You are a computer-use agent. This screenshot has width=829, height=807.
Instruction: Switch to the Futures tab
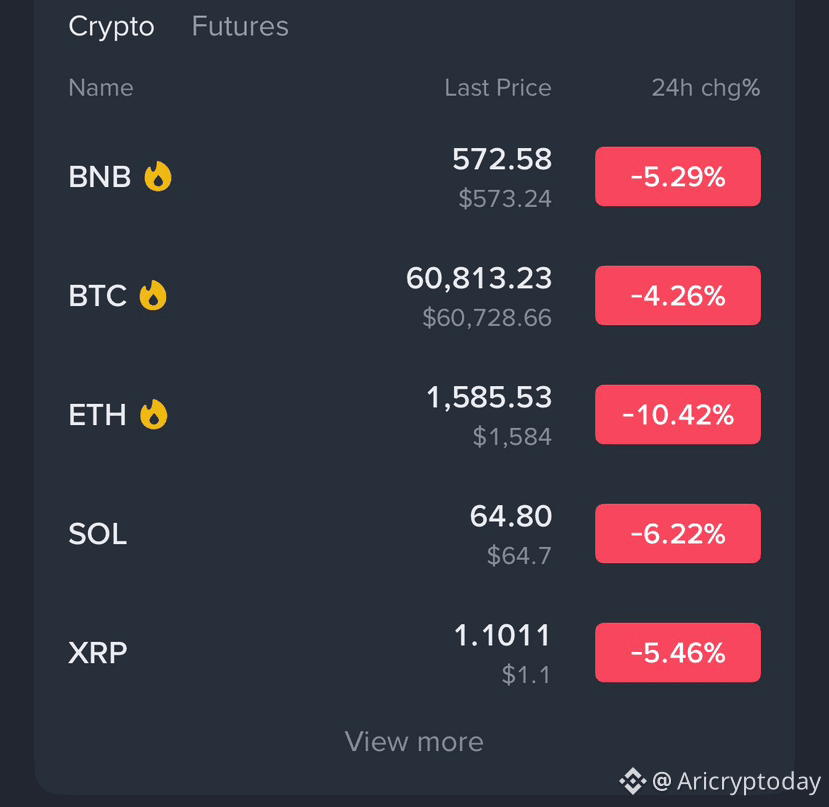tap(240, 26)
